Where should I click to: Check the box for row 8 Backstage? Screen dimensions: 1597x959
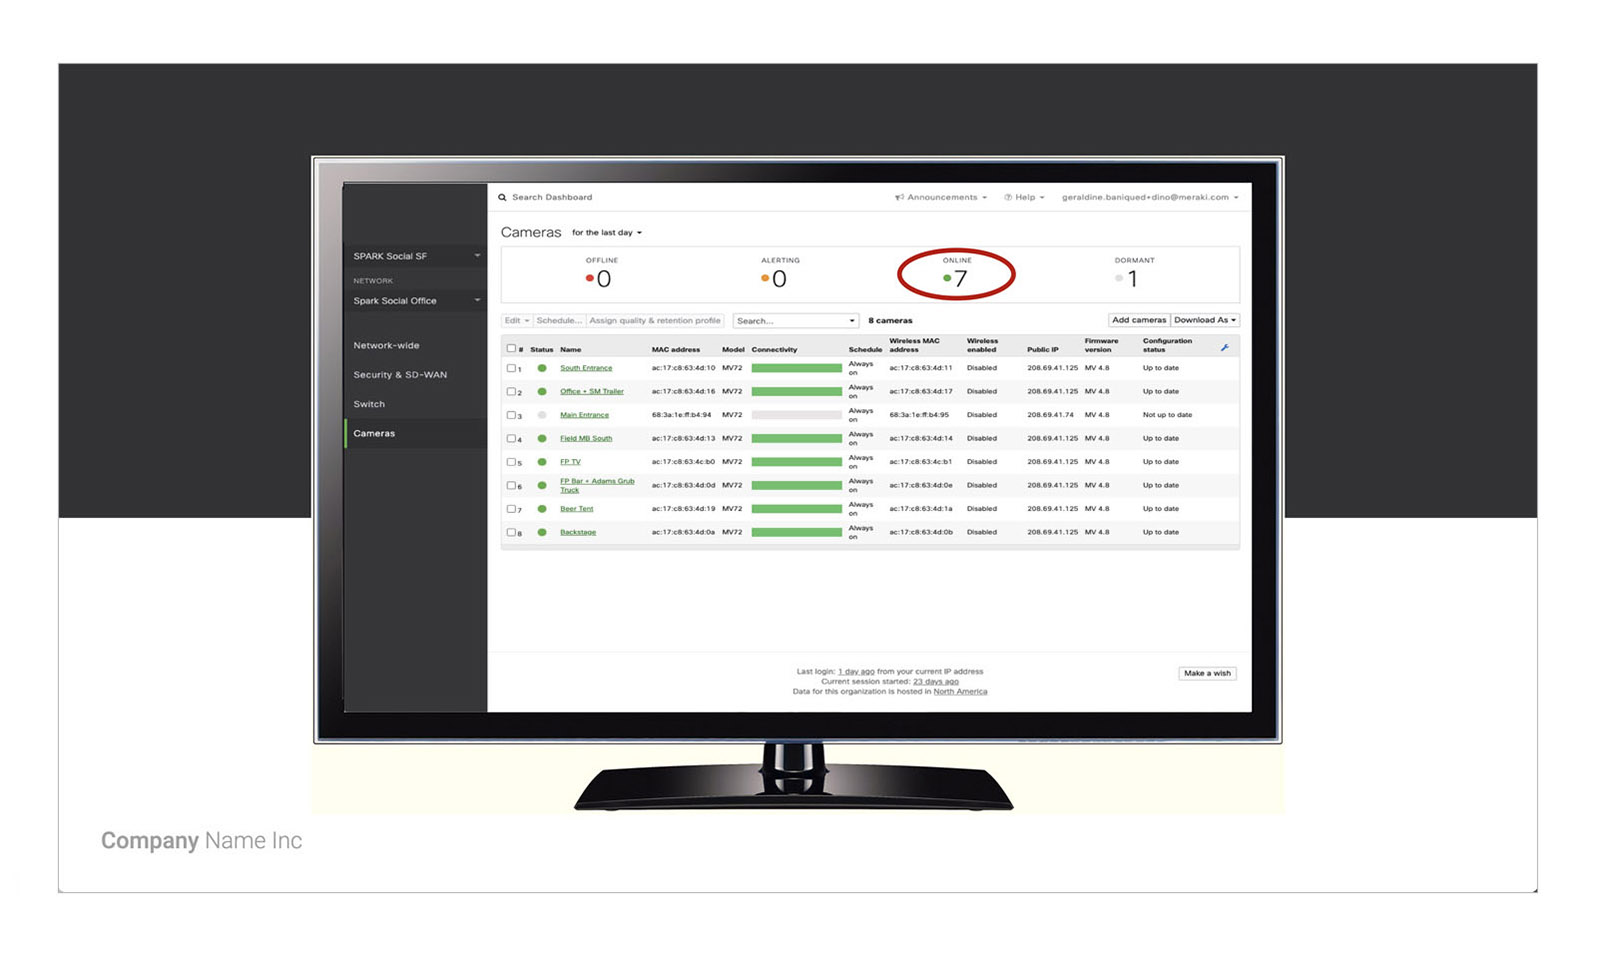click(511, 532)
